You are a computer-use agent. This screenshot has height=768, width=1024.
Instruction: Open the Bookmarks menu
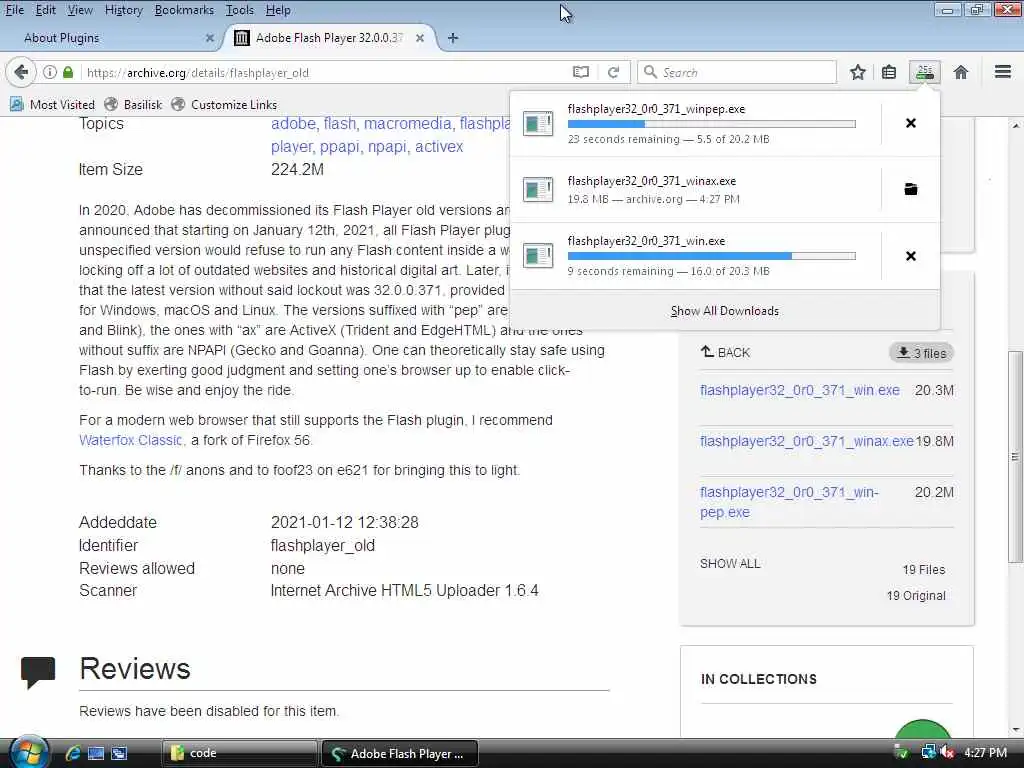pyautogui.click(x=184, y=10)
